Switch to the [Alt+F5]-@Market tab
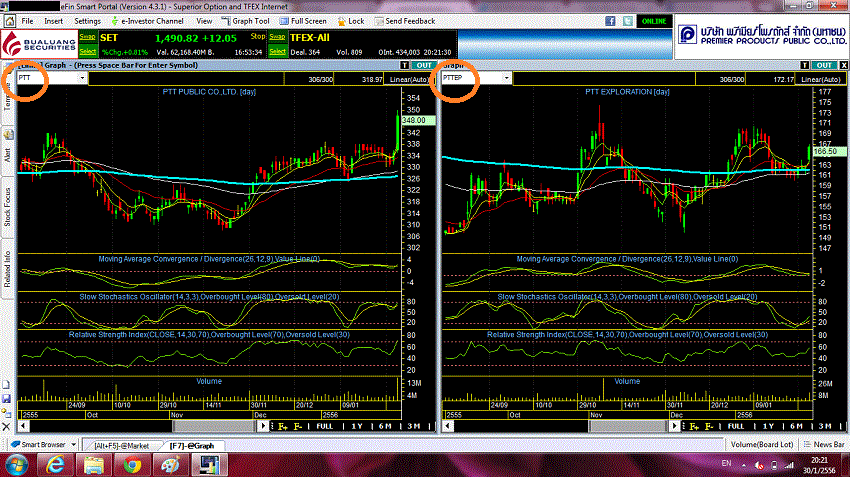 pyautogui.click(x=121, y=446)
